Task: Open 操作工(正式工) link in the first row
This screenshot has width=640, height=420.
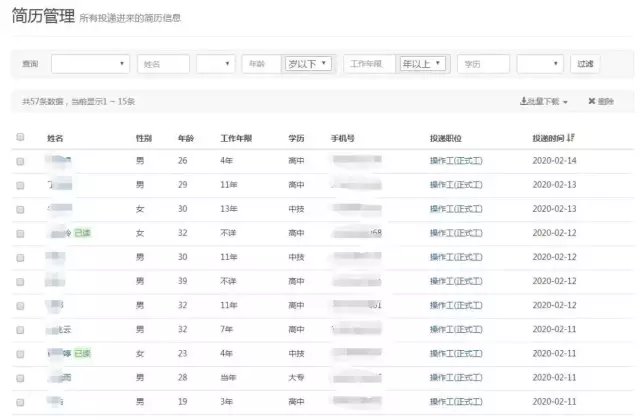Action: coord(457,161)
